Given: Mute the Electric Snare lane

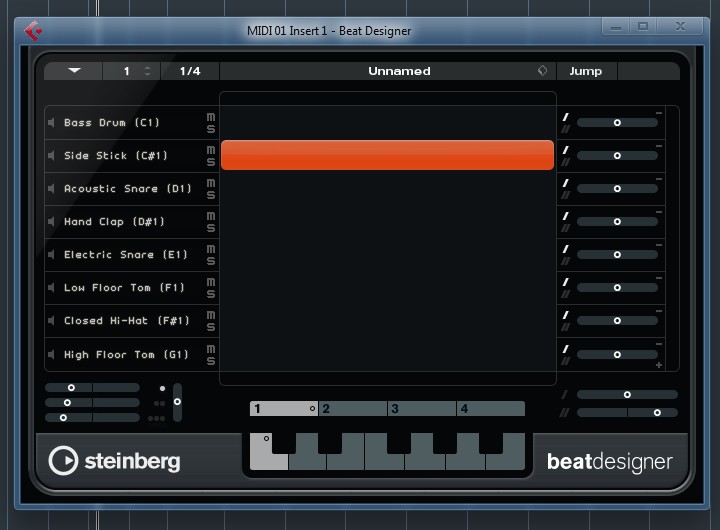Looking at the screenshot, I should (211, 249).
